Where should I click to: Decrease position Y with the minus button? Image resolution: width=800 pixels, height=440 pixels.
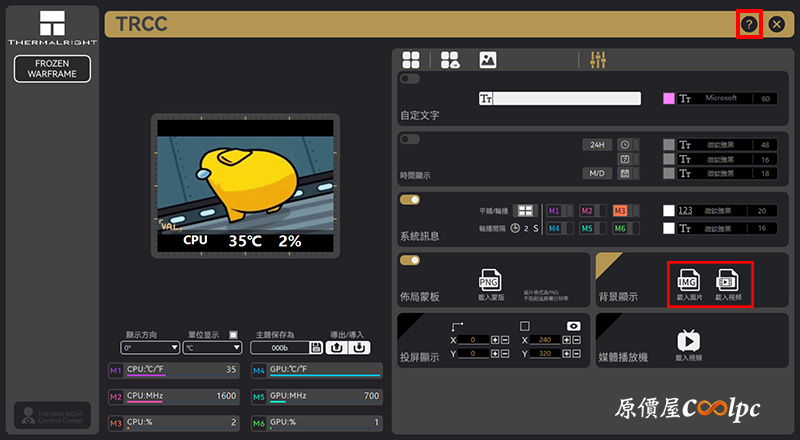(505, 353)
